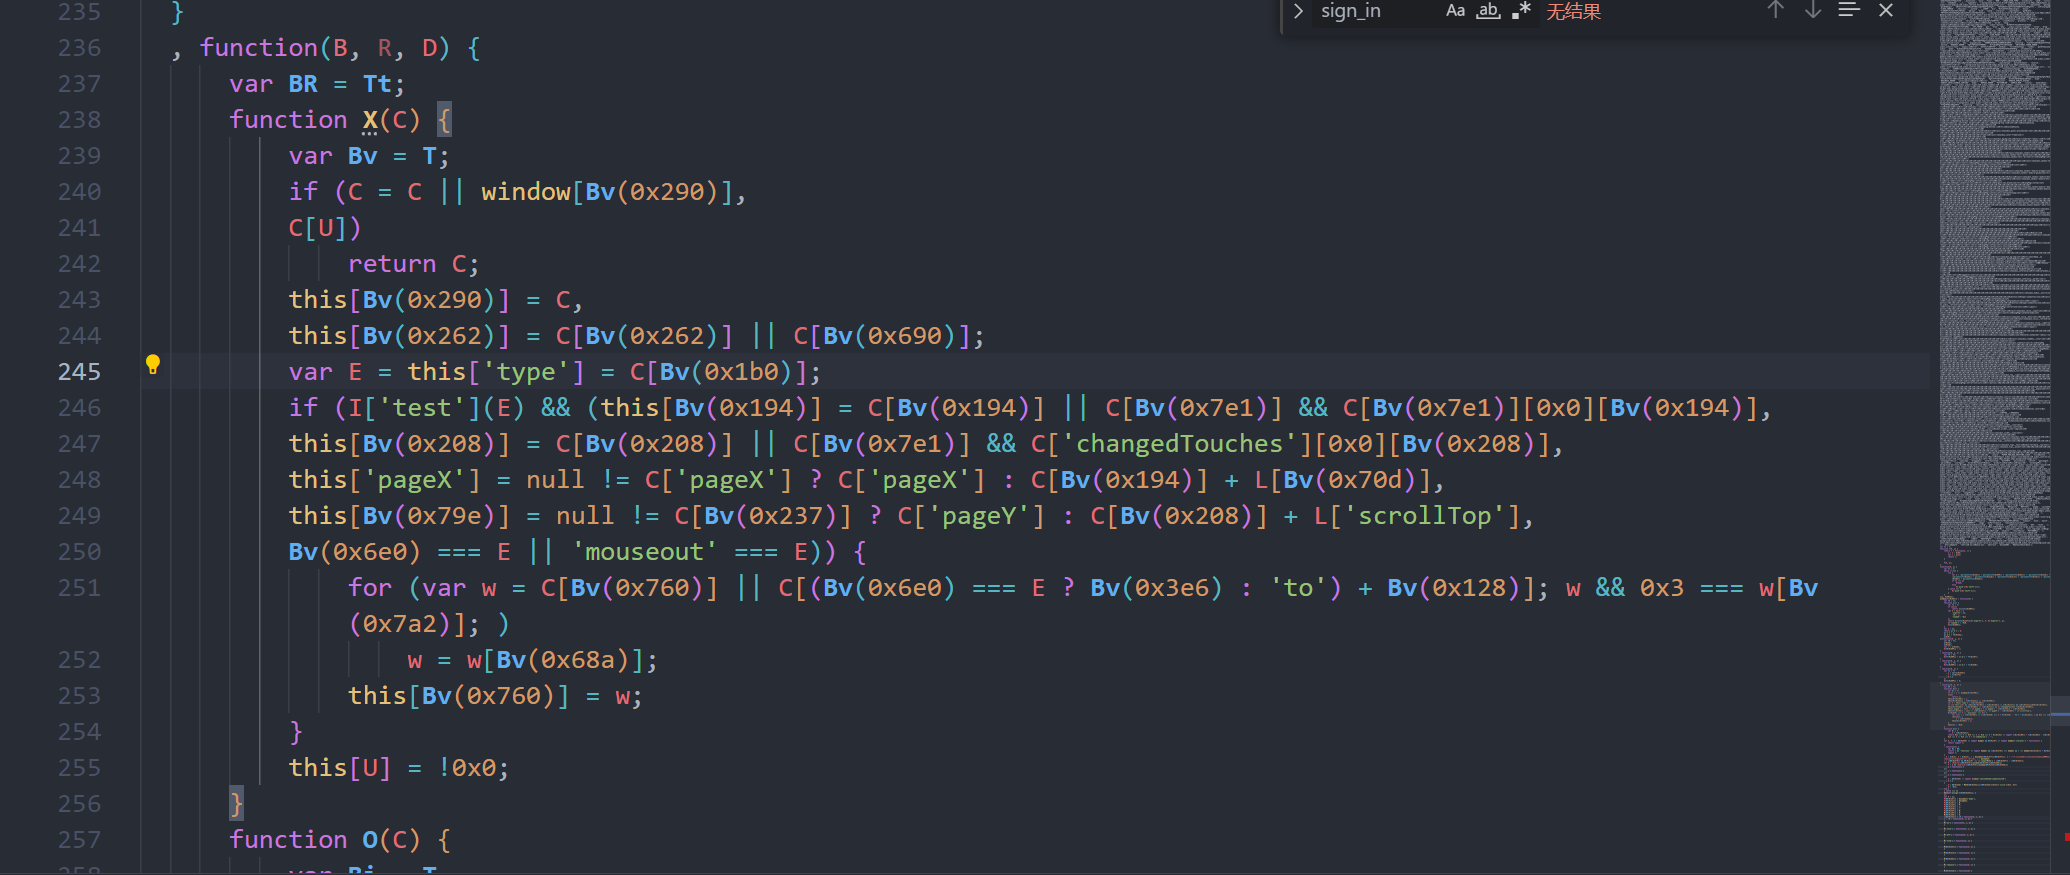
Task: Click the opening brace after X(C)
Action: point(444,120)
